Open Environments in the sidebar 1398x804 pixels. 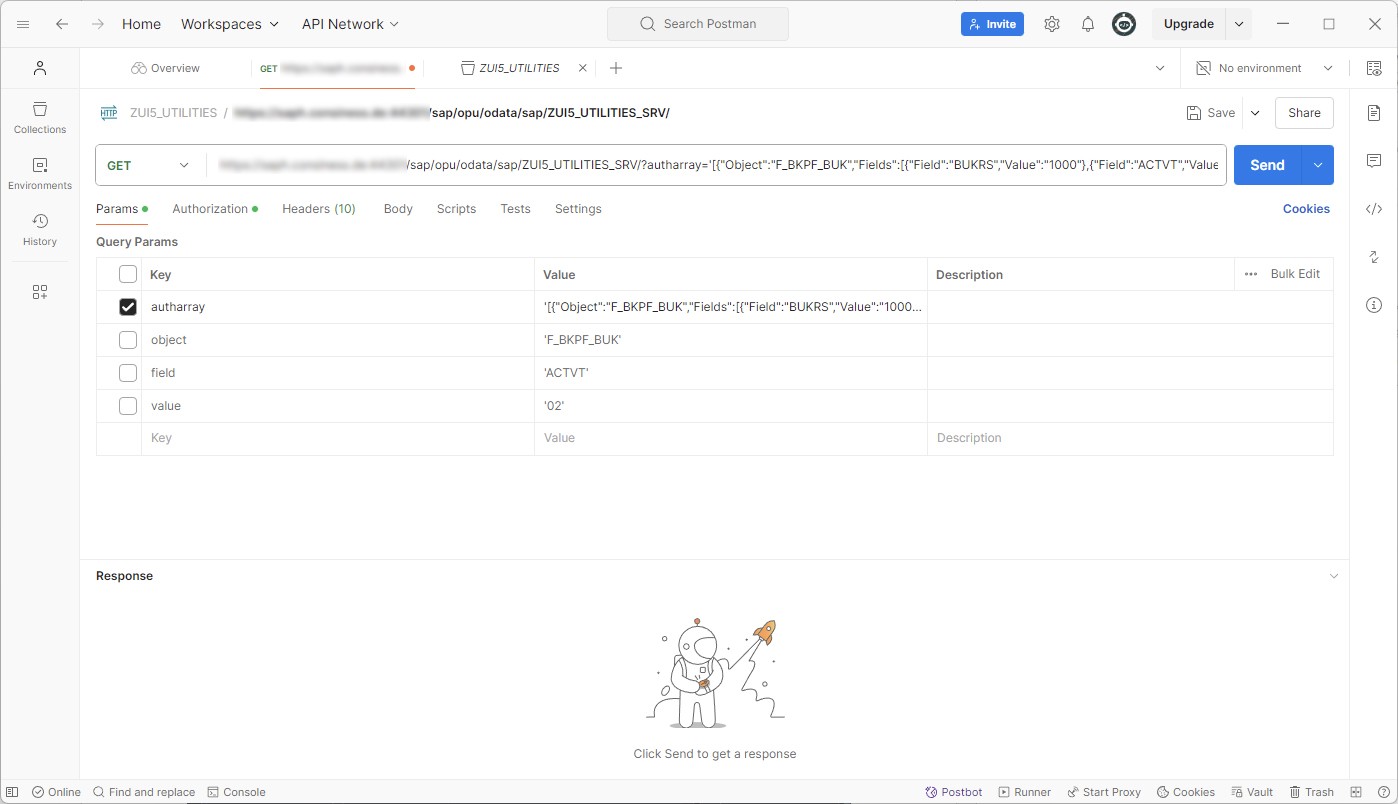40,173
